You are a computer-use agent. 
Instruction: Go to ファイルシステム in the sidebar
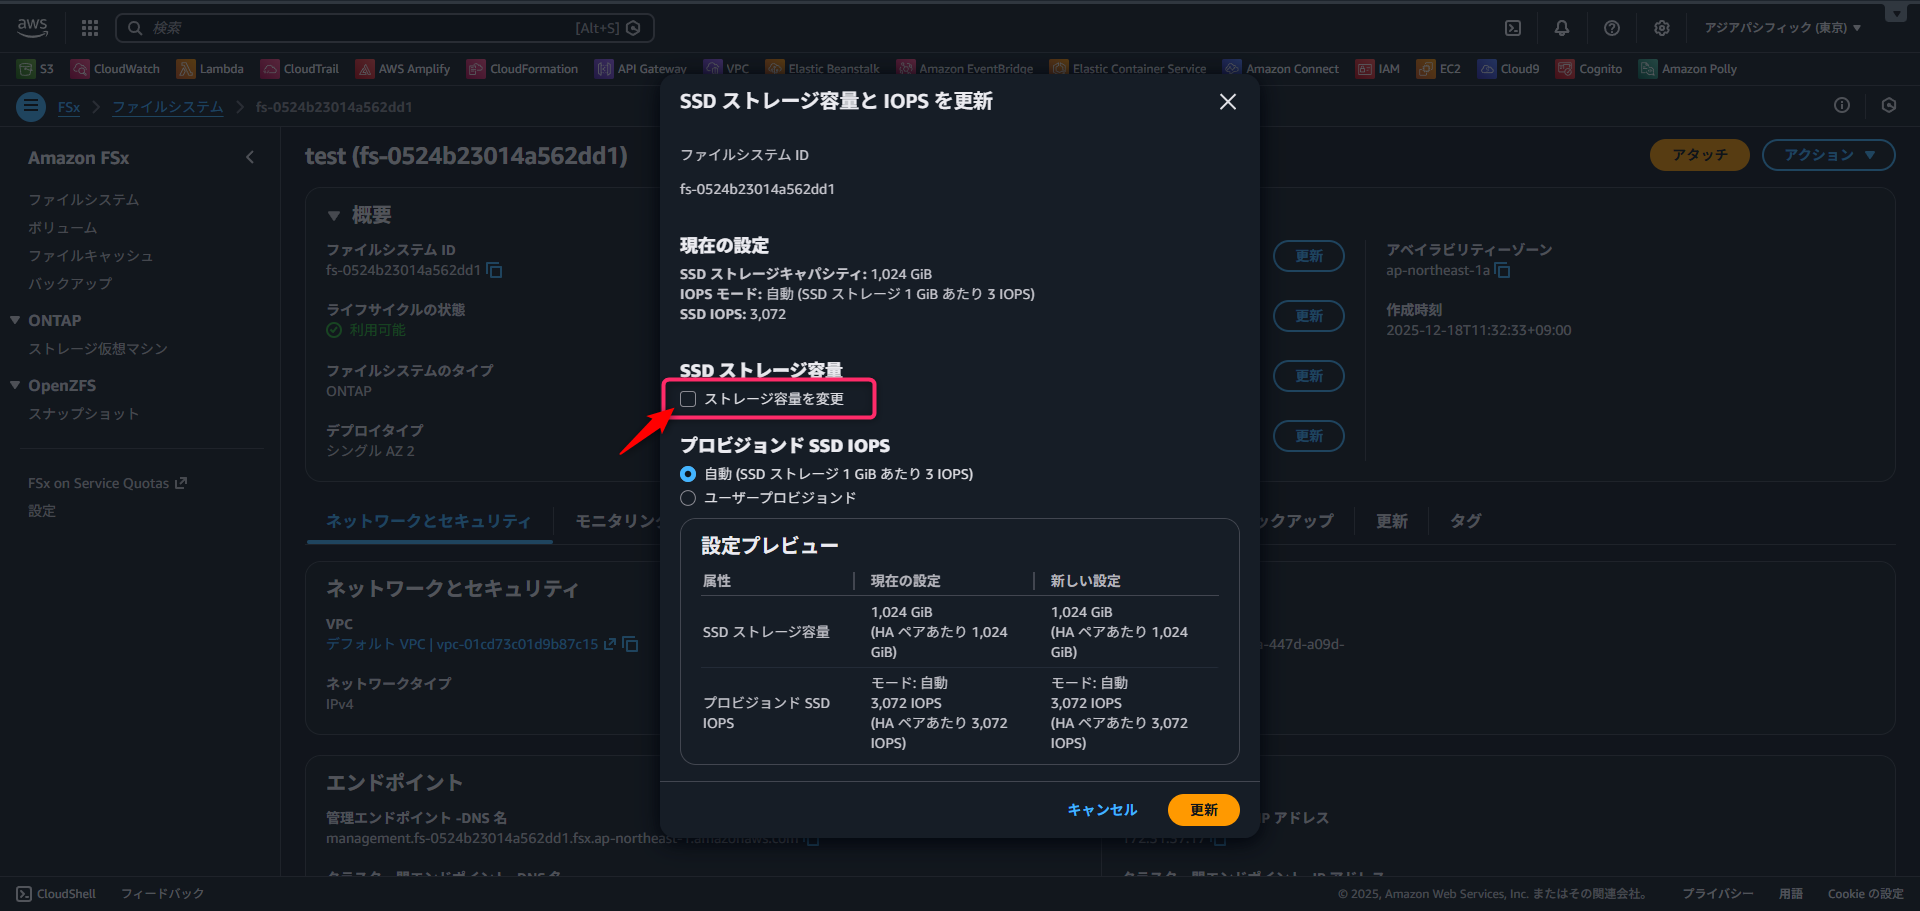click(x=84, y=200)
